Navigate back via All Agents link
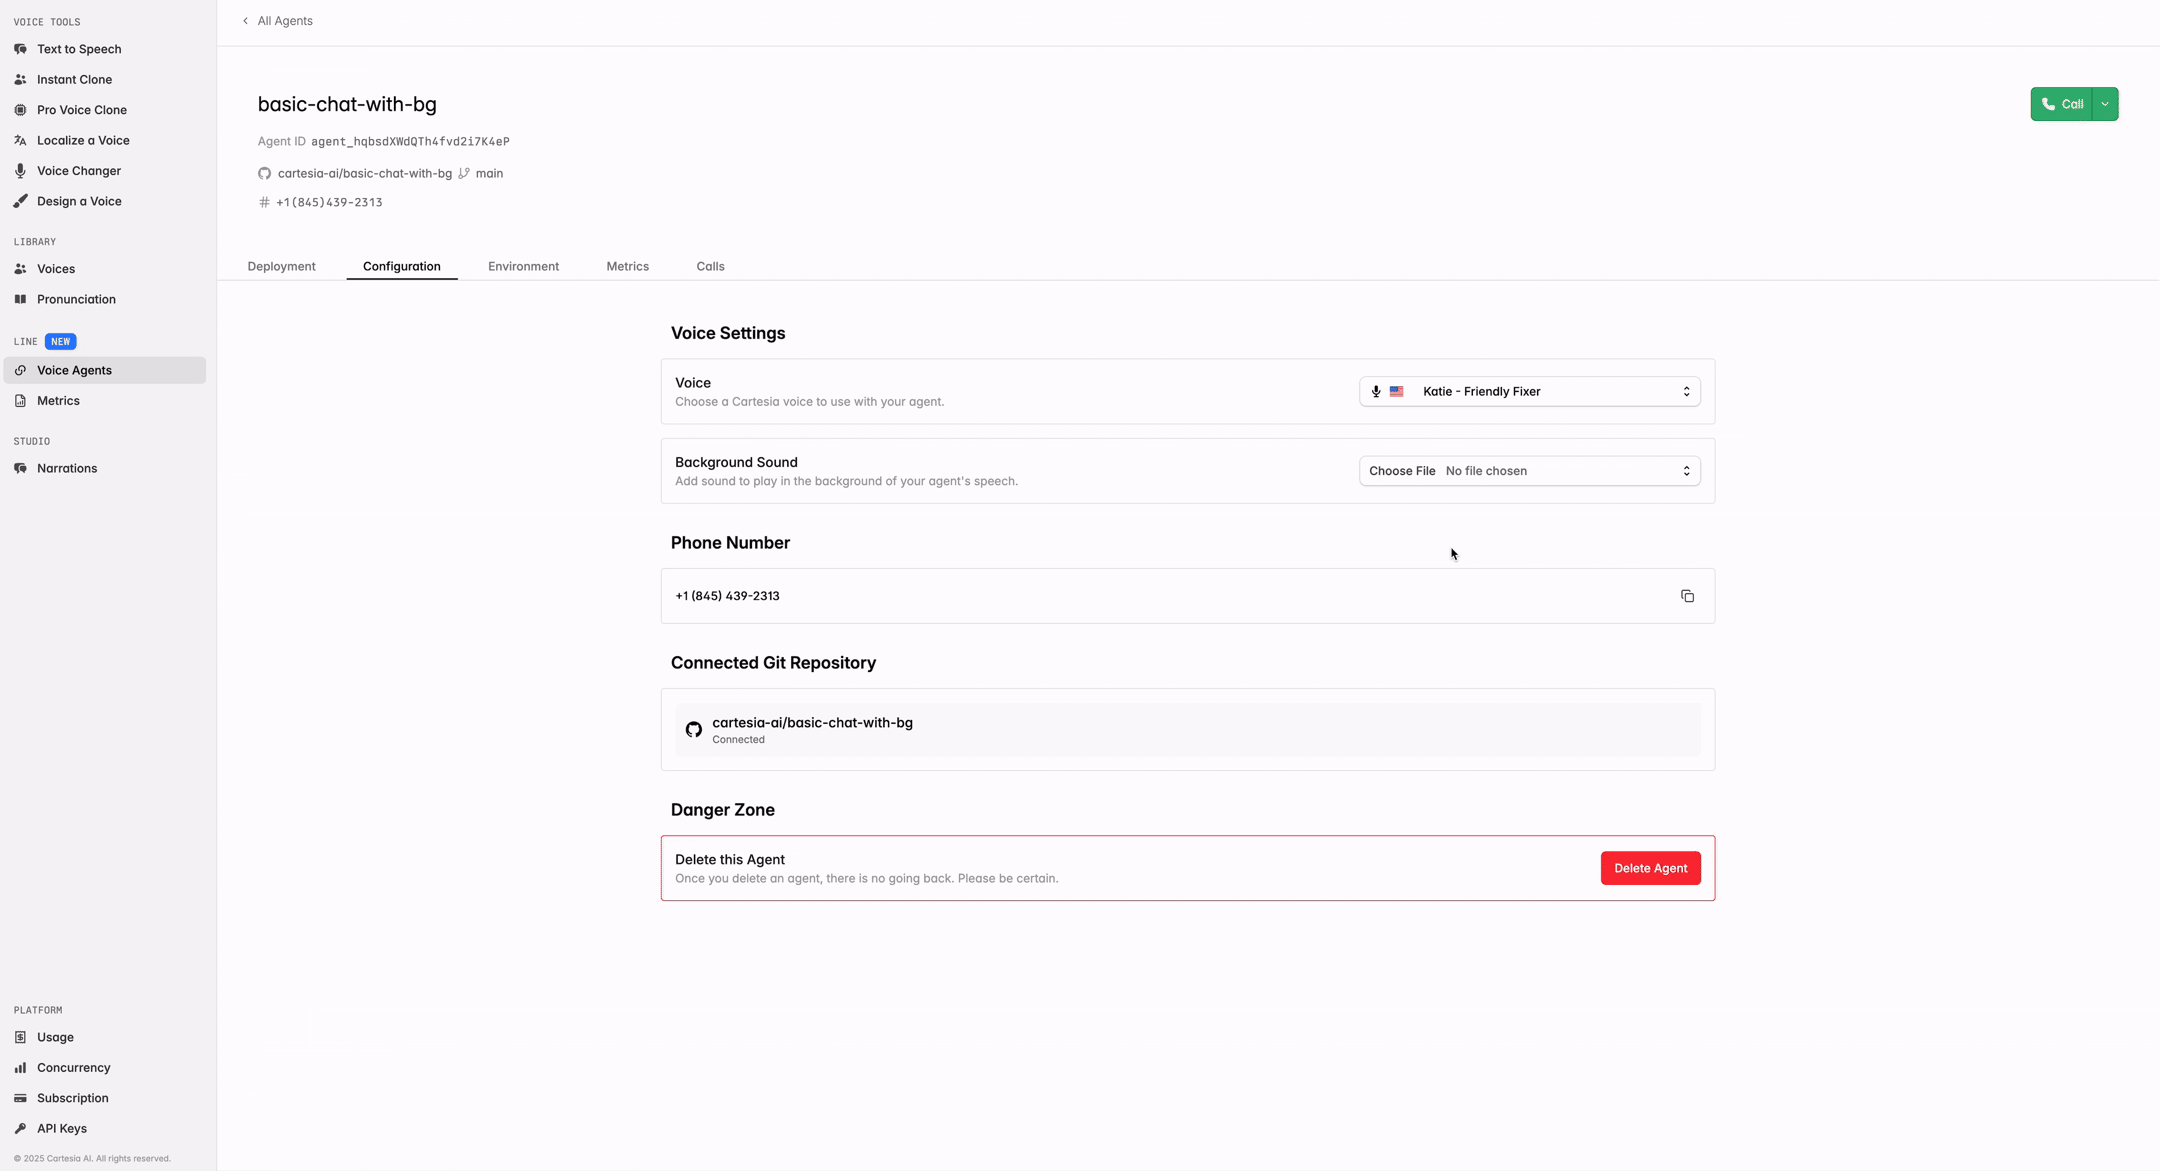This screenshot has width=2160, height=1171. pos(284,20)
